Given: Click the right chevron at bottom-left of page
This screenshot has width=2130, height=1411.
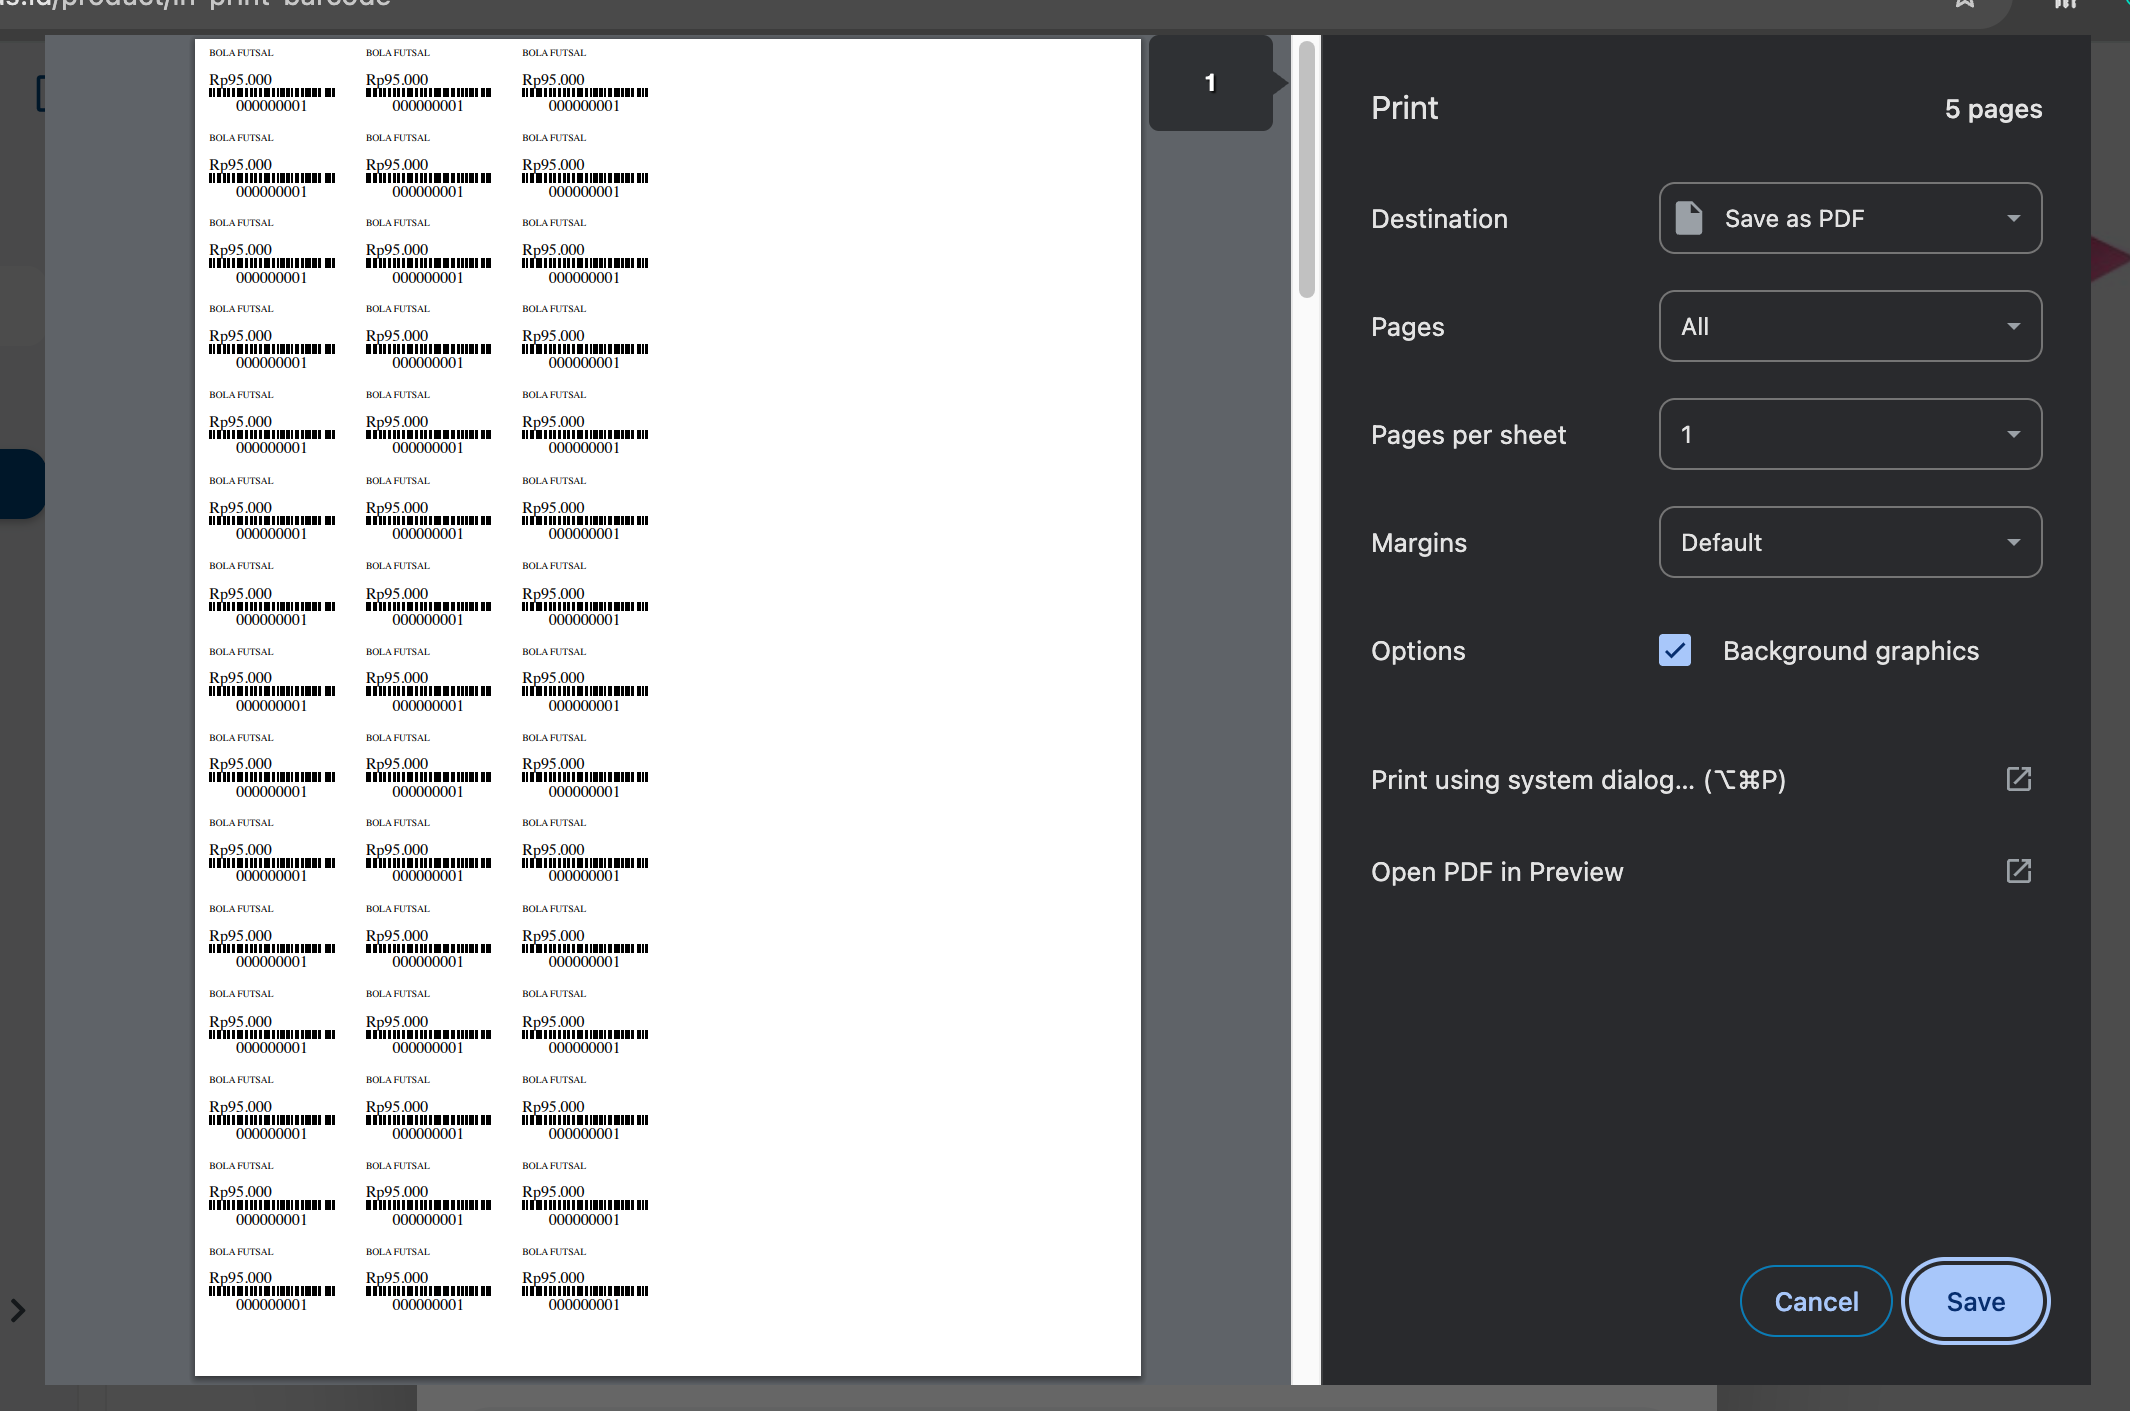Looking at the screenshot, I should tap(18, 1310).
